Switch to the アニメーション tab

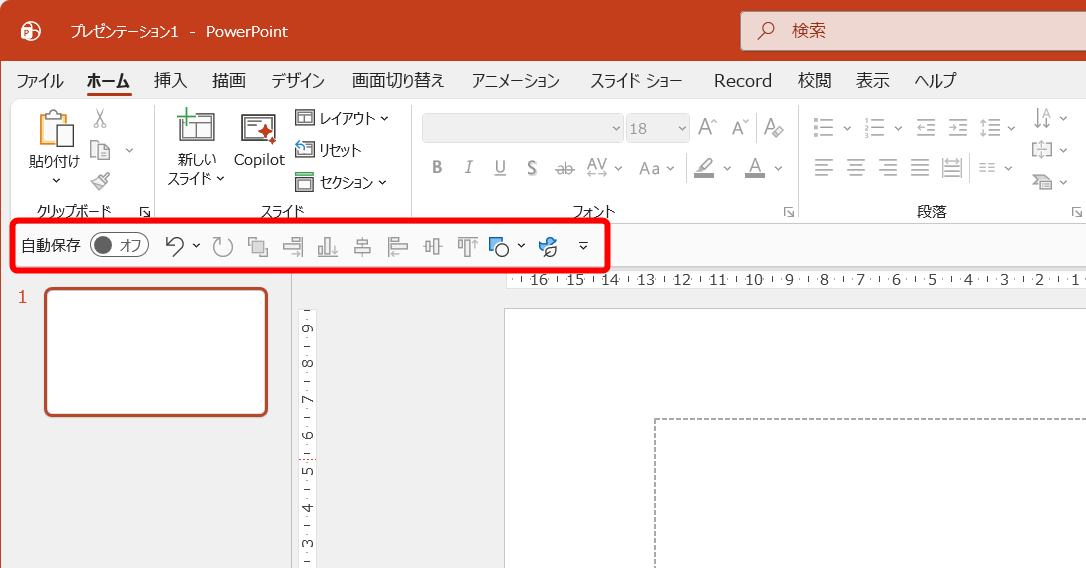click(x=515, y=81)
